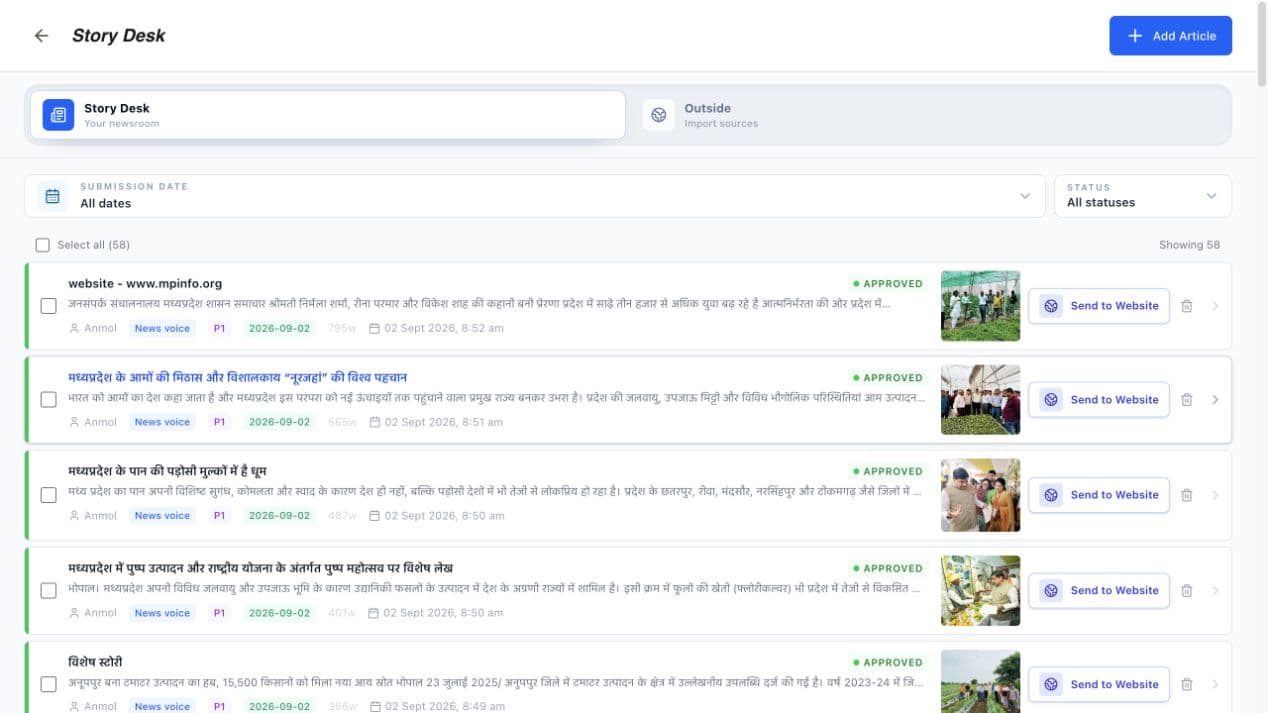The height and width of the screenshot is (713, 1268).
Task: Delete the www.mpinfo.org article via trash icon
Action: point(1187,306)
